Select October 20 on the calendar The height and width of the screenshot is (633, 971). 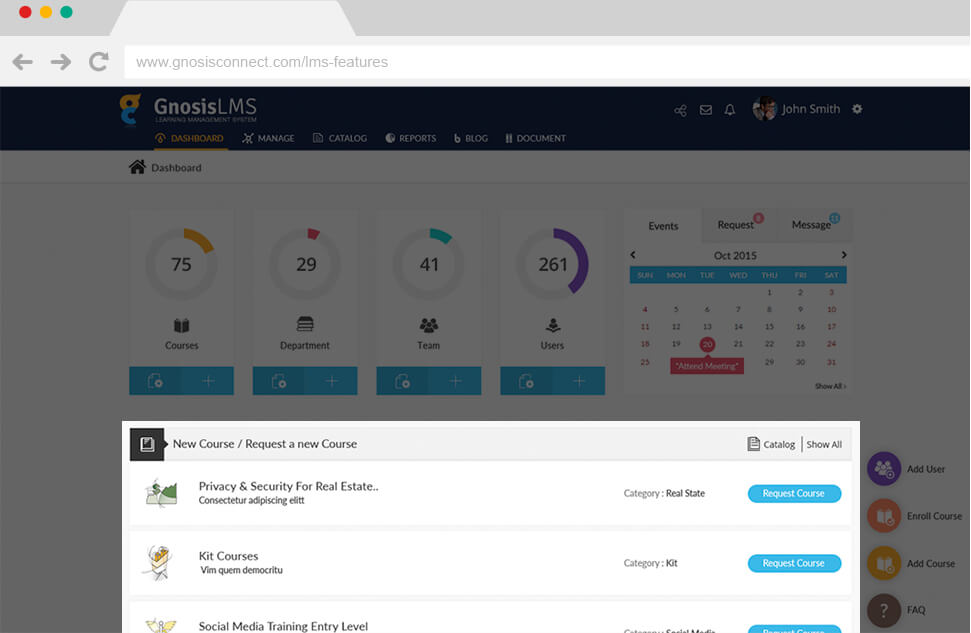[707, 344]
